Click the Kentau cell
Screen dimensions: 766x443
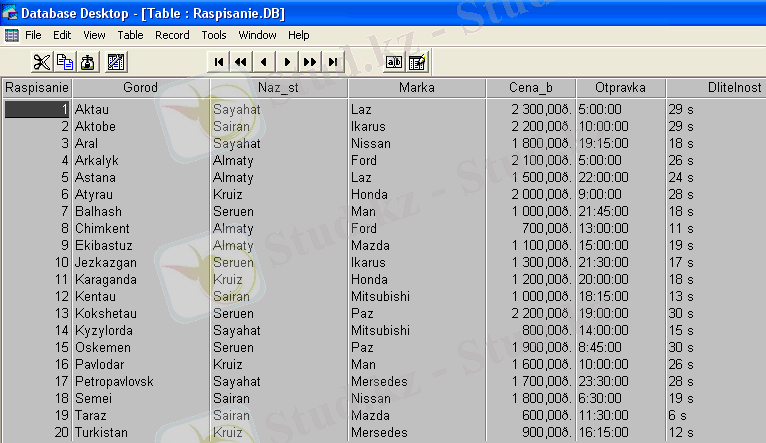point(141,296)
